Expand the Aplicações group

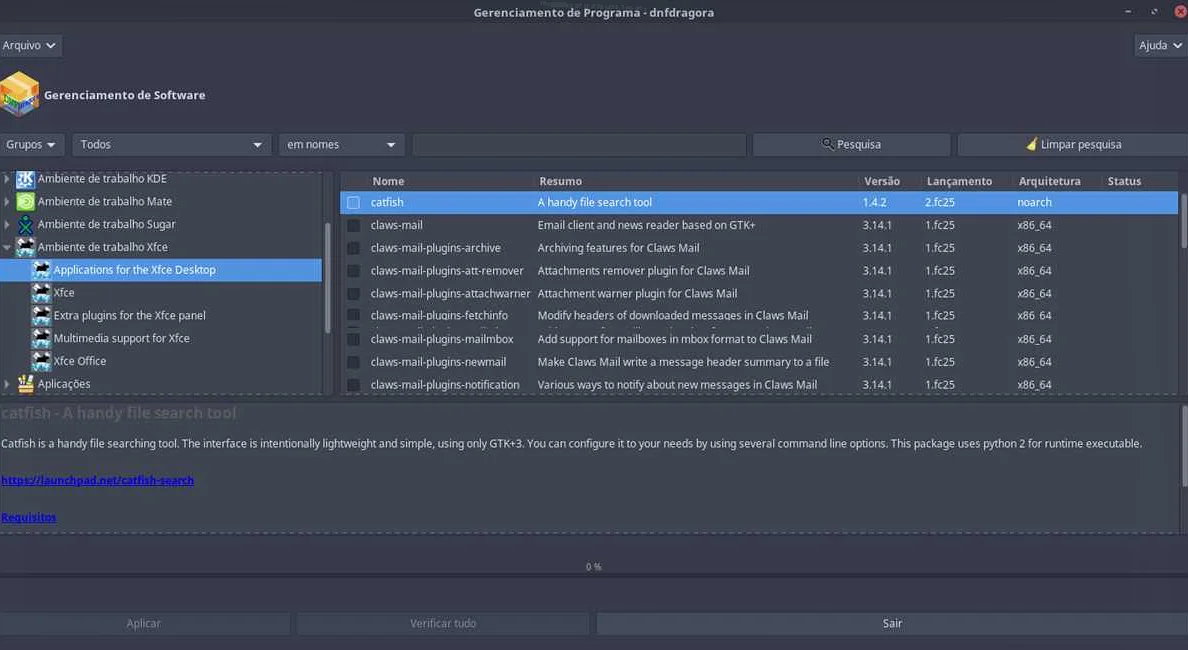[7, 384]
